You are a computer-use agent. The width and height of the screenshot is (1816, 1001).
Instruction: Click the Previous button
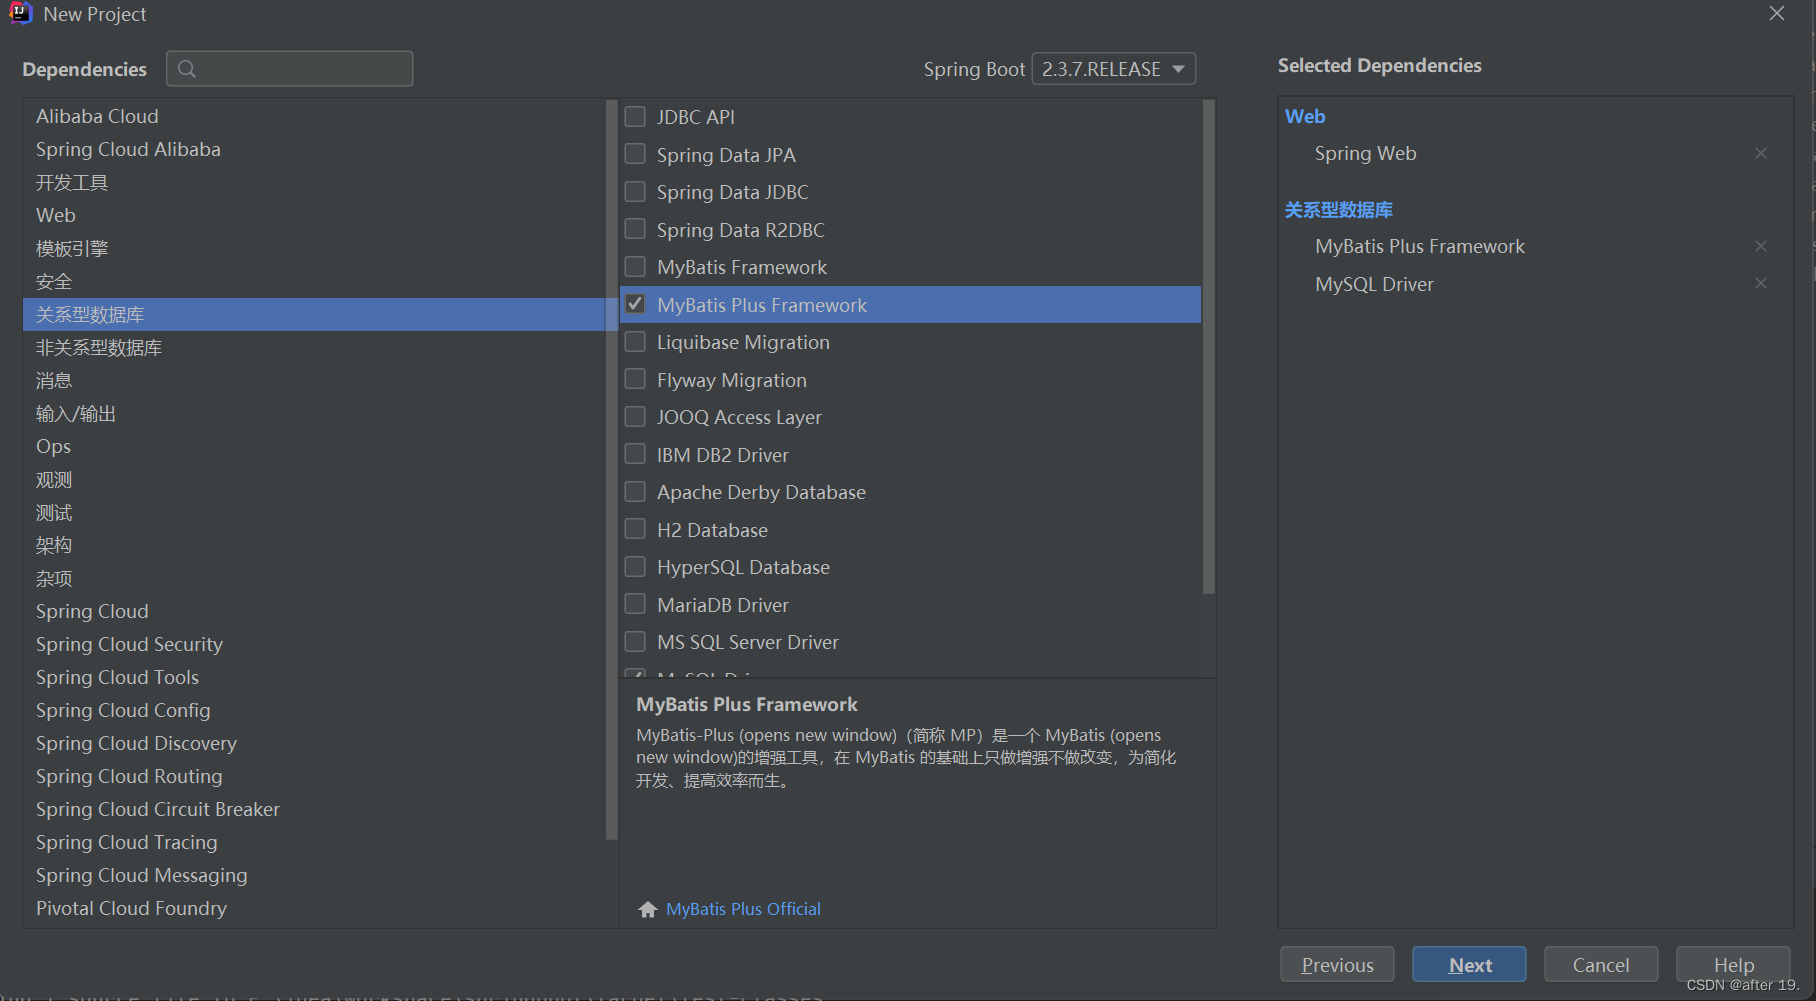point(1337,965)
